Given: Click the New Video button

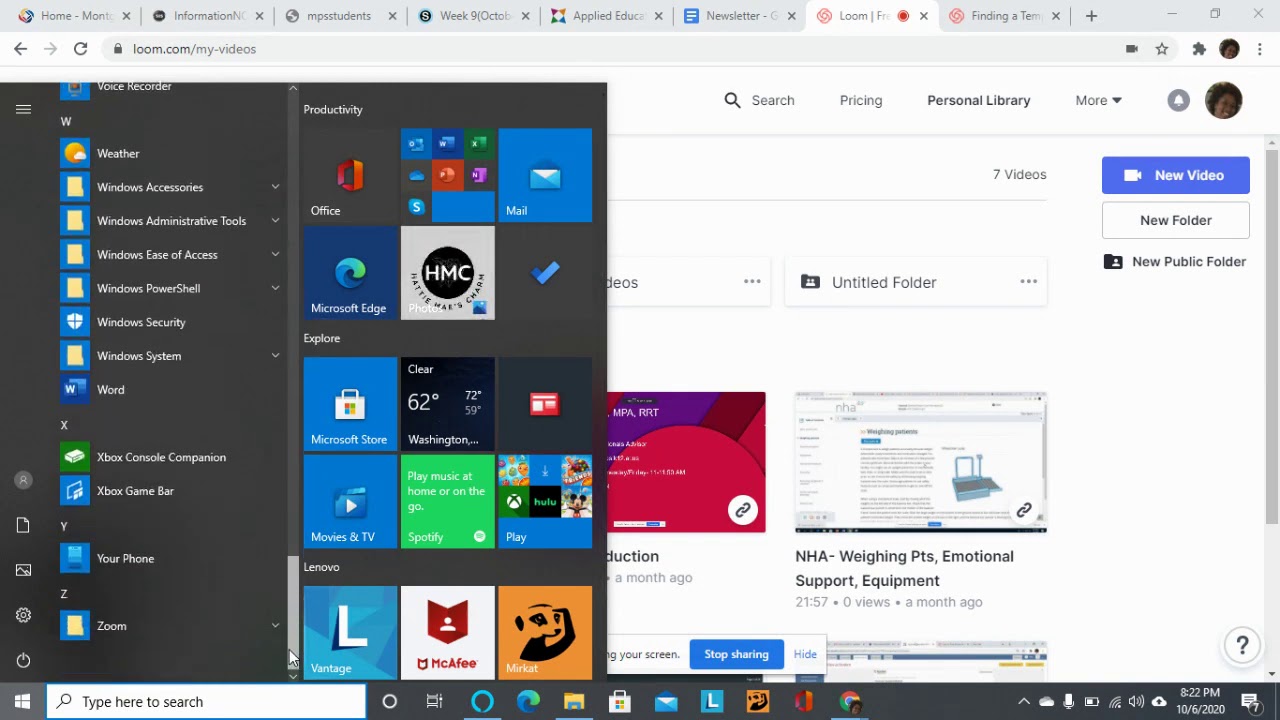Looking at the screenshot, I should tap(1175, 175).
